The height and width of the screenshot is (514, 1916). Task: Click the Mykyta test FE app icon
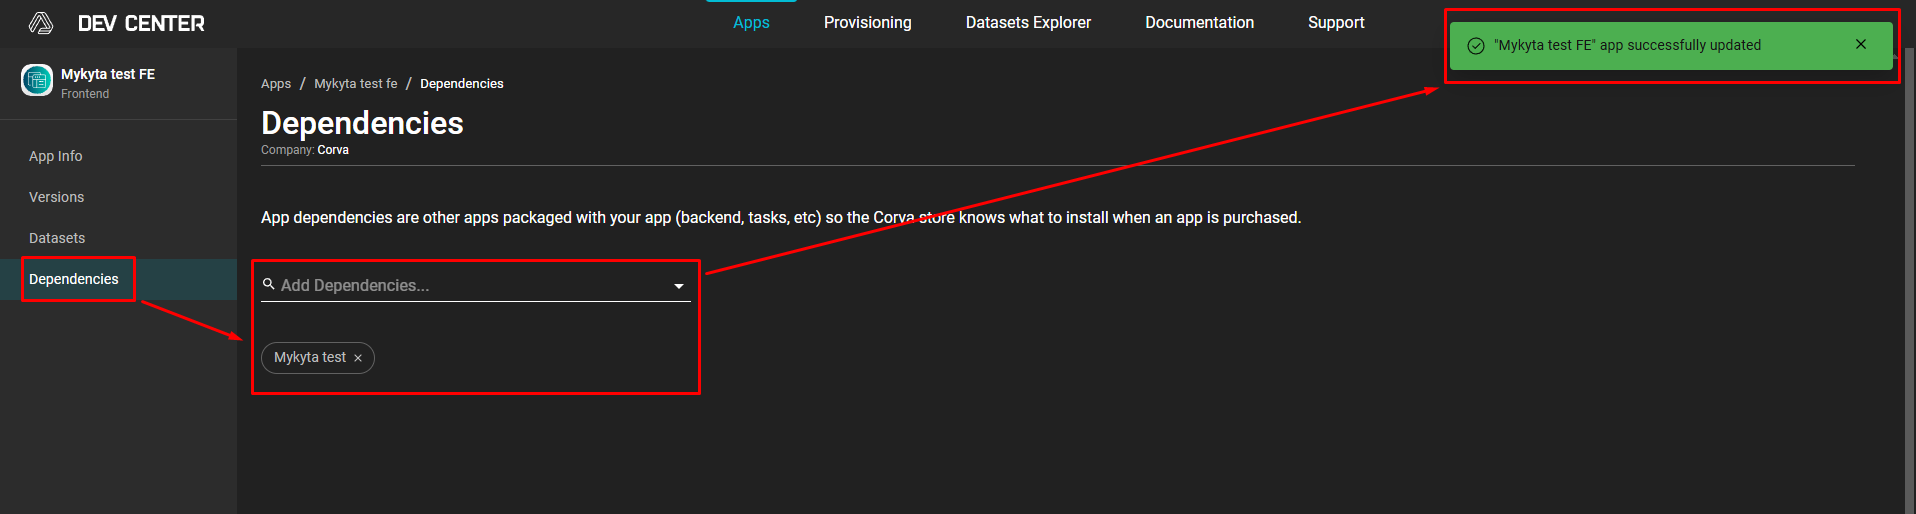click(x=37, y=80)
